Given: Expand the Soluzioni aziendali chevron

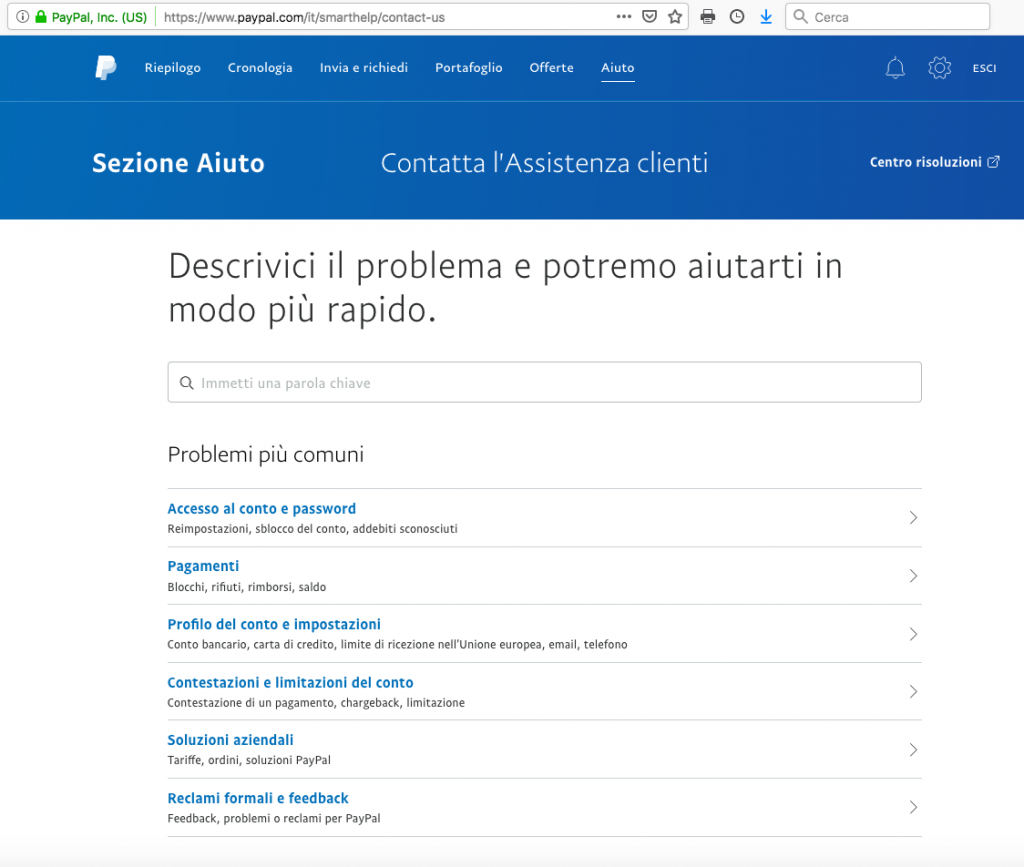Looking at the screenshot, I should pos(913,749).
